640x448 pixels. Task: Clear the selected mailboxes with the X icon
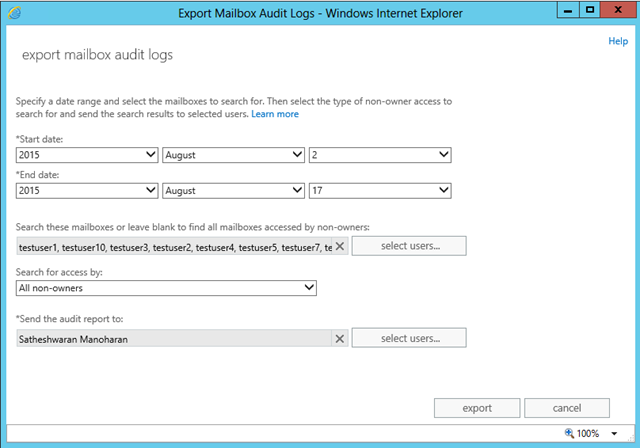[x=340, y=246]
